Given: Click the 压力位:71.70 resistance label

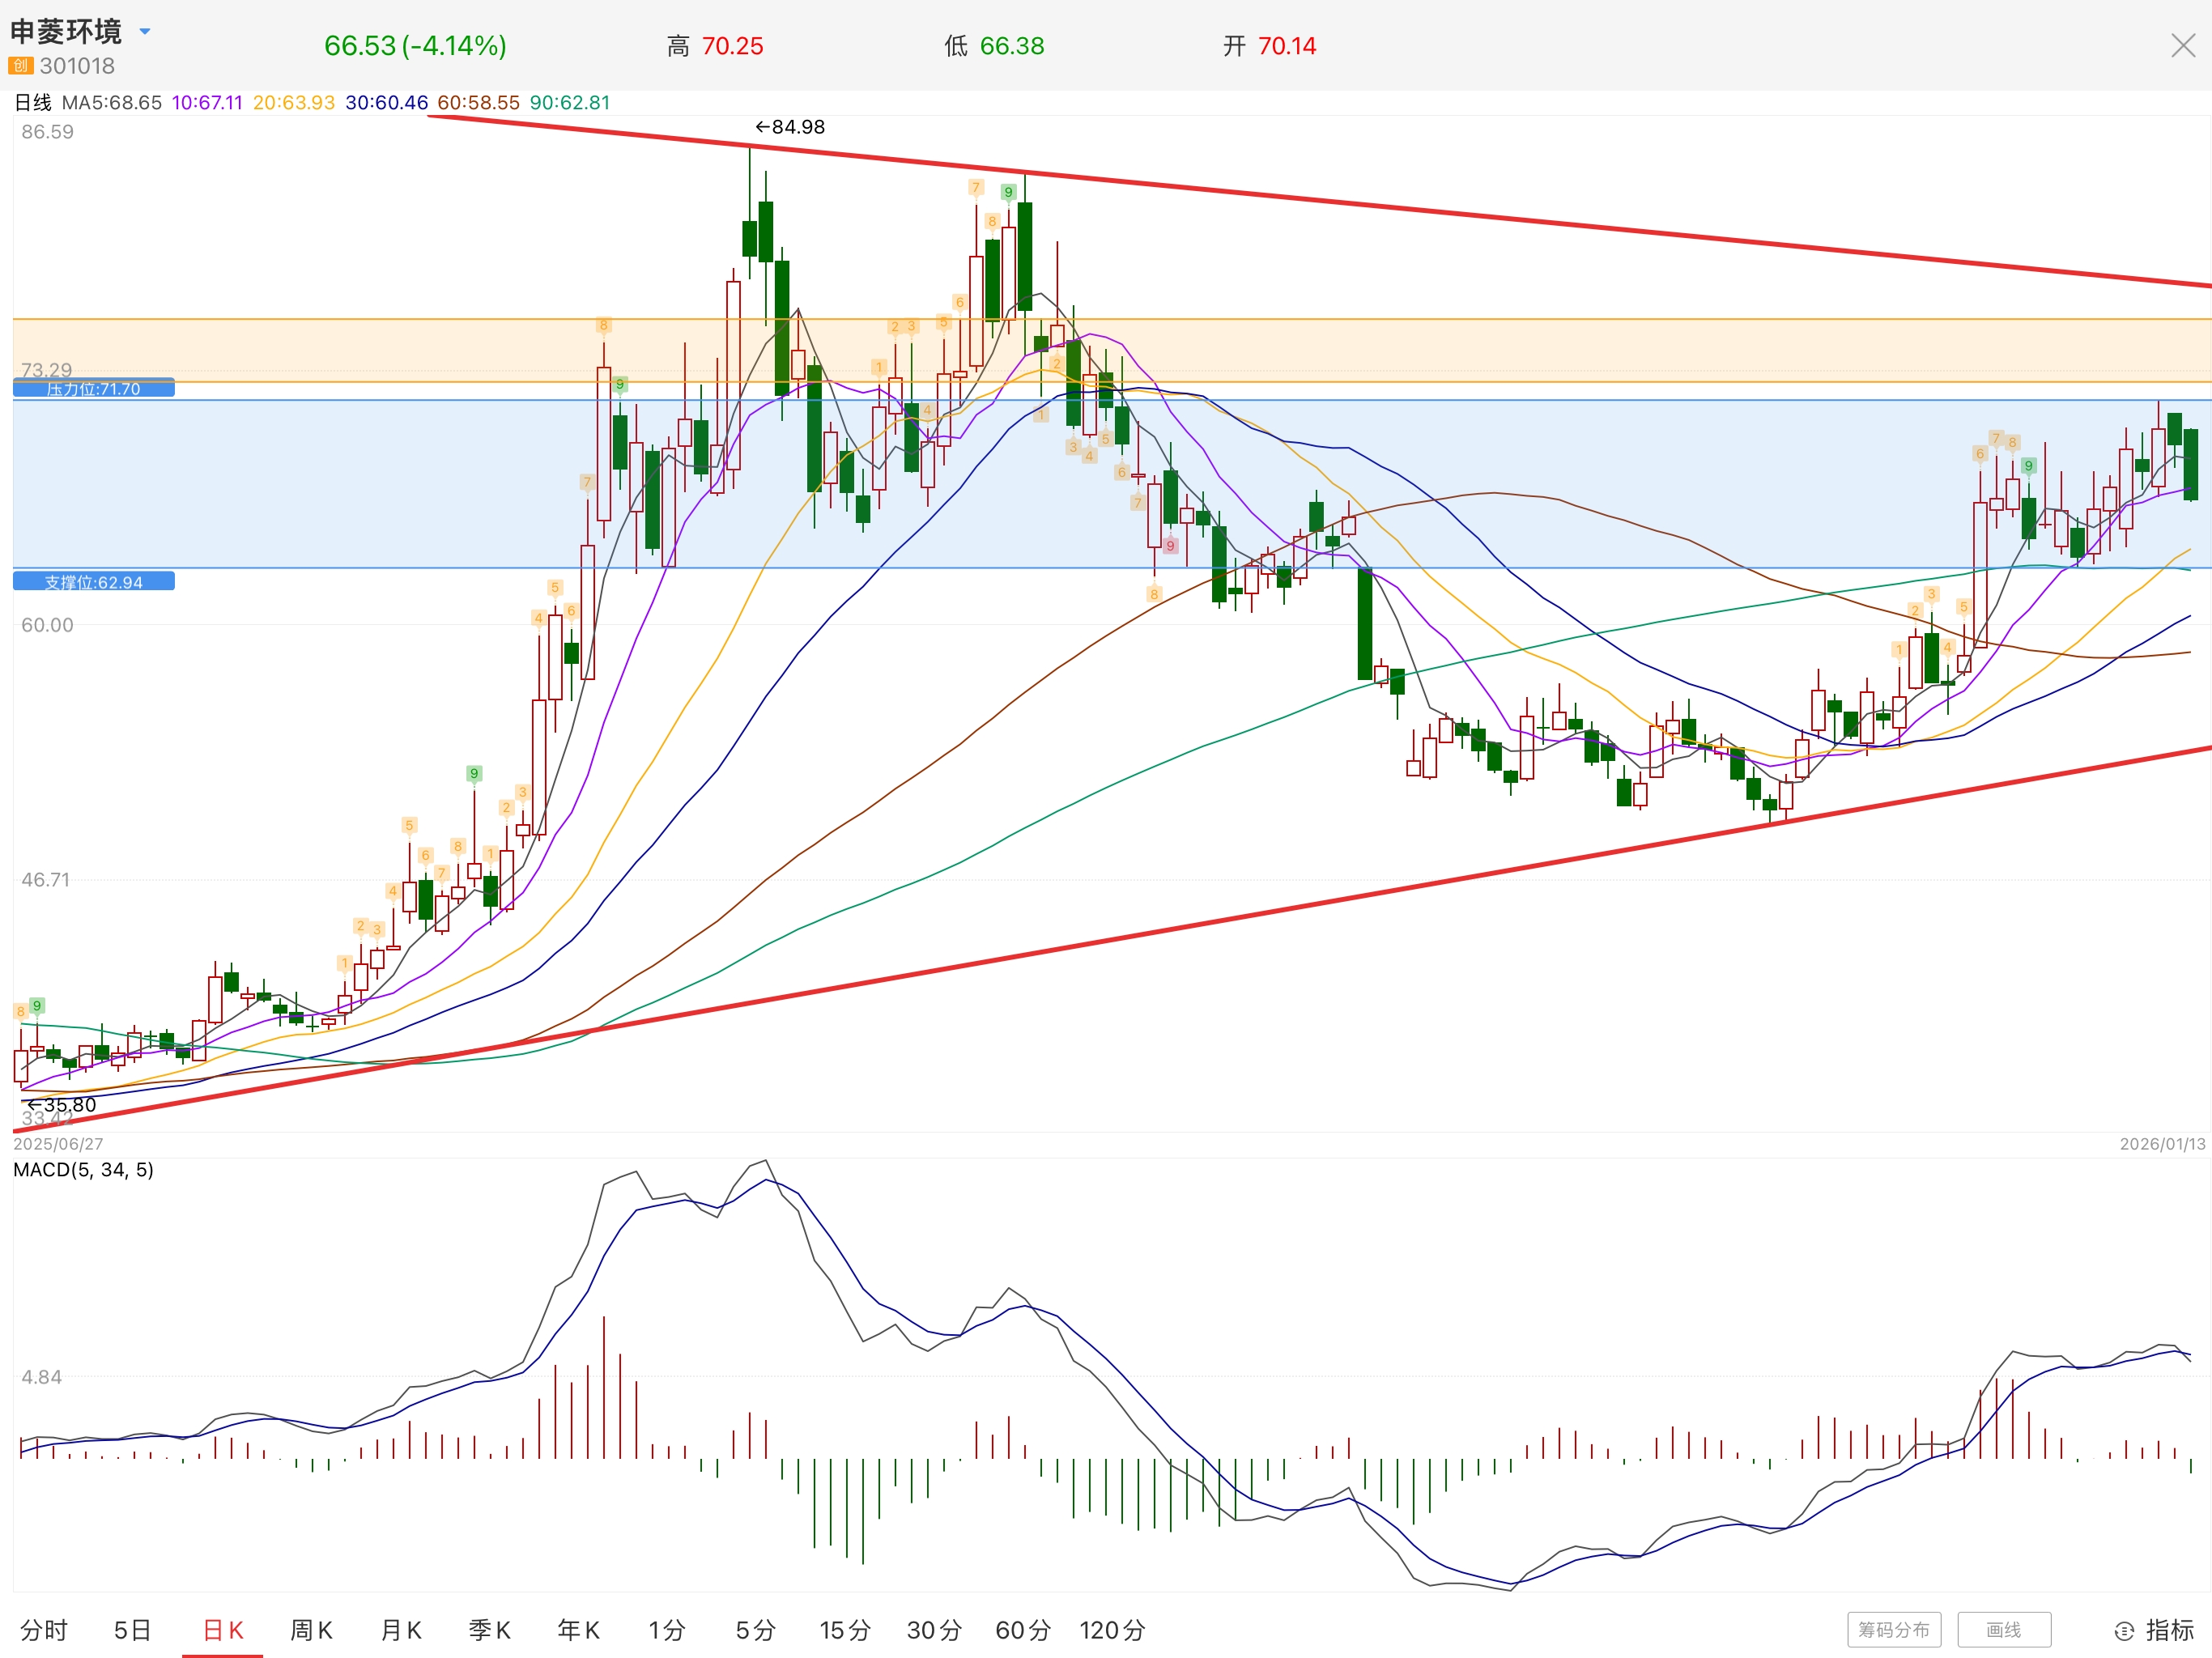Looking at the screenshot, I should tap(94, 389).
